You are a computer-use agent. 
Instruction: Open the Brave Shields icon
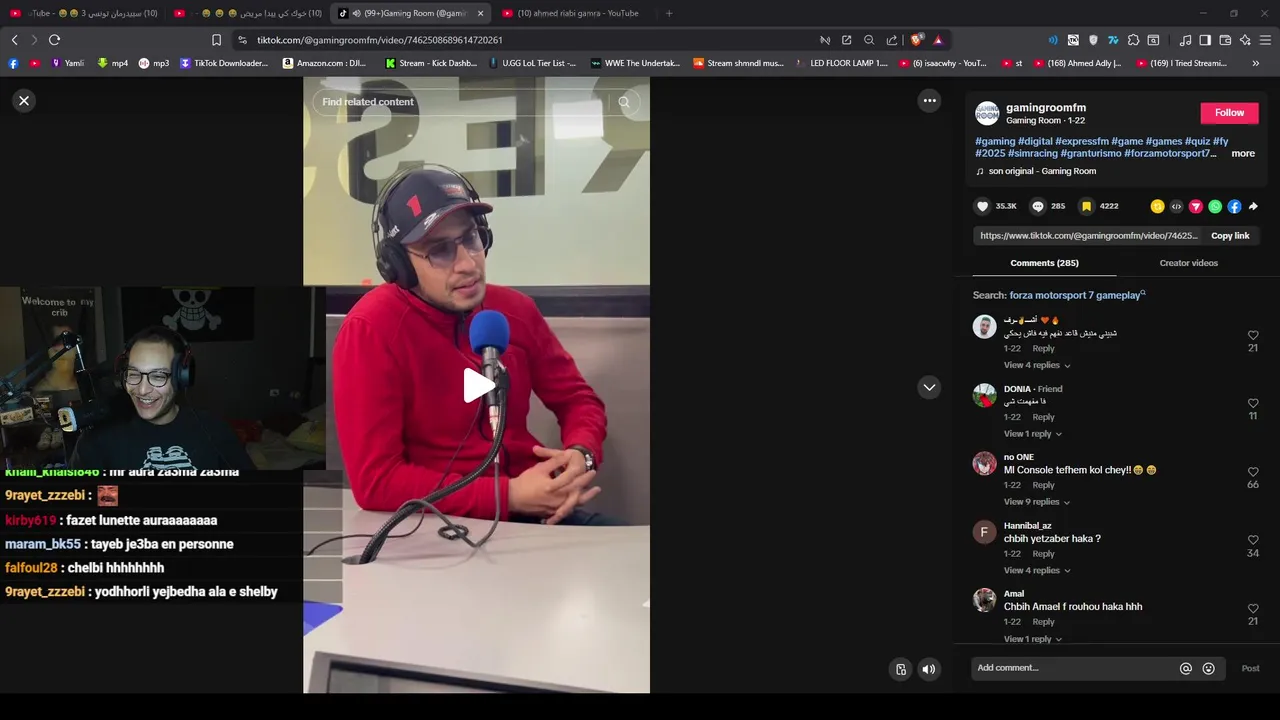click(x=916, y=40)
